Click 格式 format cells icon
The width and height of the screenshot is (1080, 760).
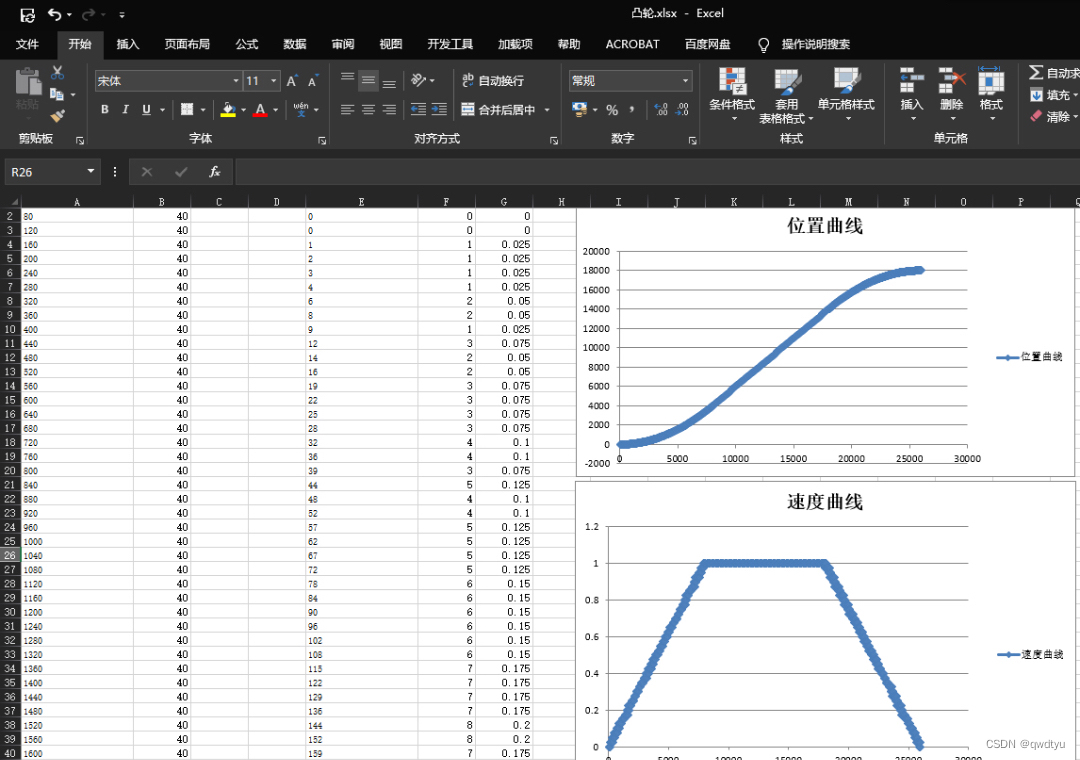point(991,94)
